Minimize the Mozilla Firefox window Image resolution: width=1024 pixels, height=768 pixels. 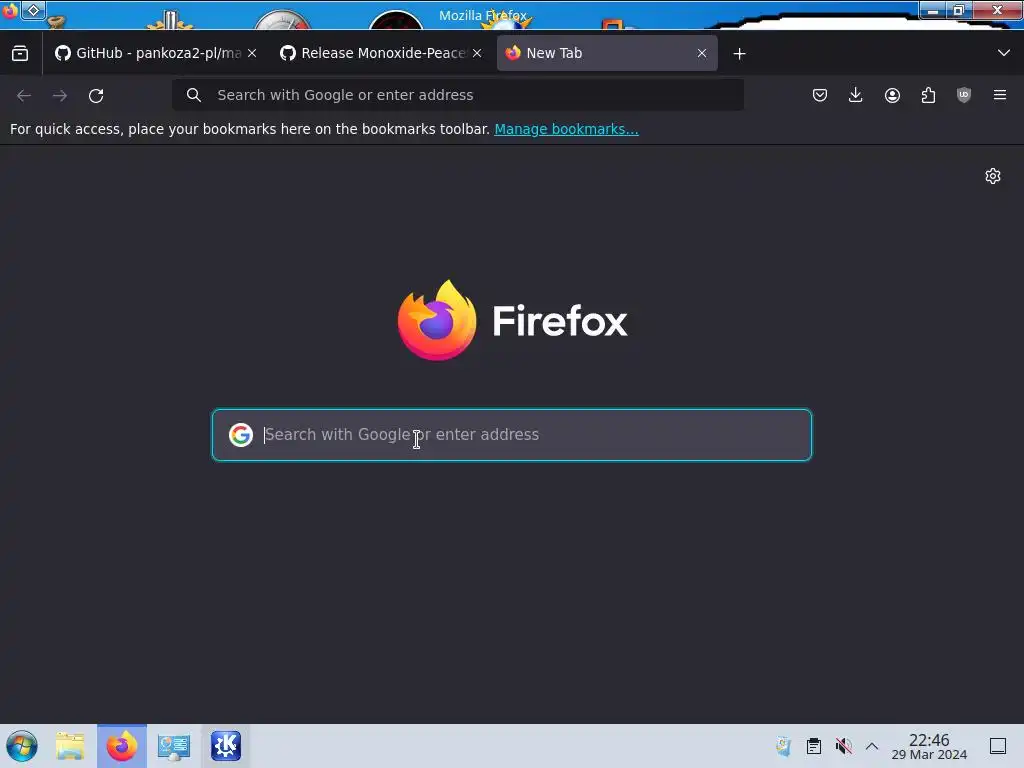click(933, 10)
